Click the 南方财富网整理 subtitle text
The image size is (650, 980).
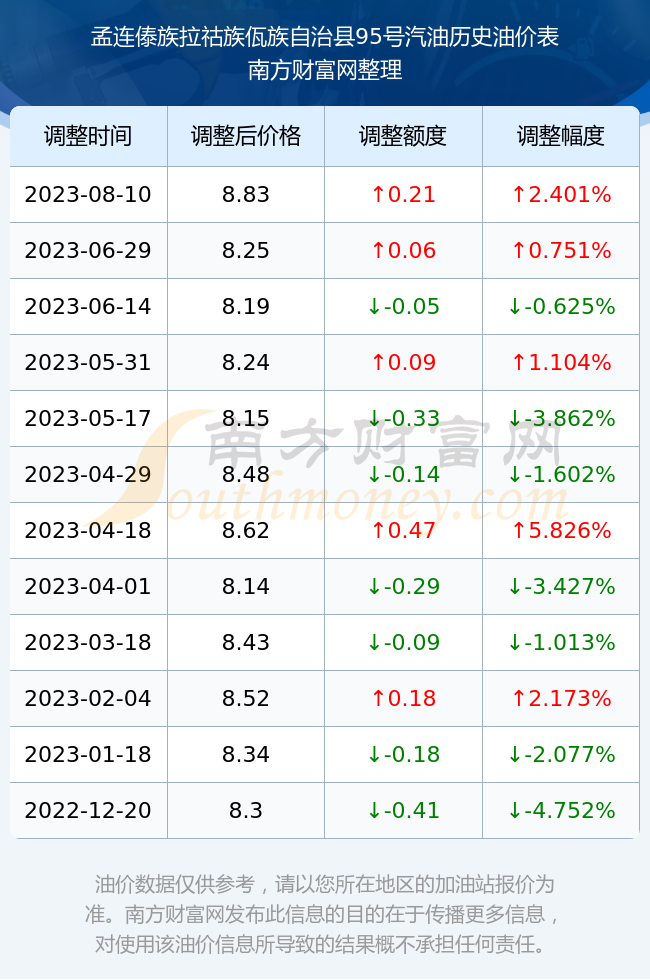(x=325, y=69)
